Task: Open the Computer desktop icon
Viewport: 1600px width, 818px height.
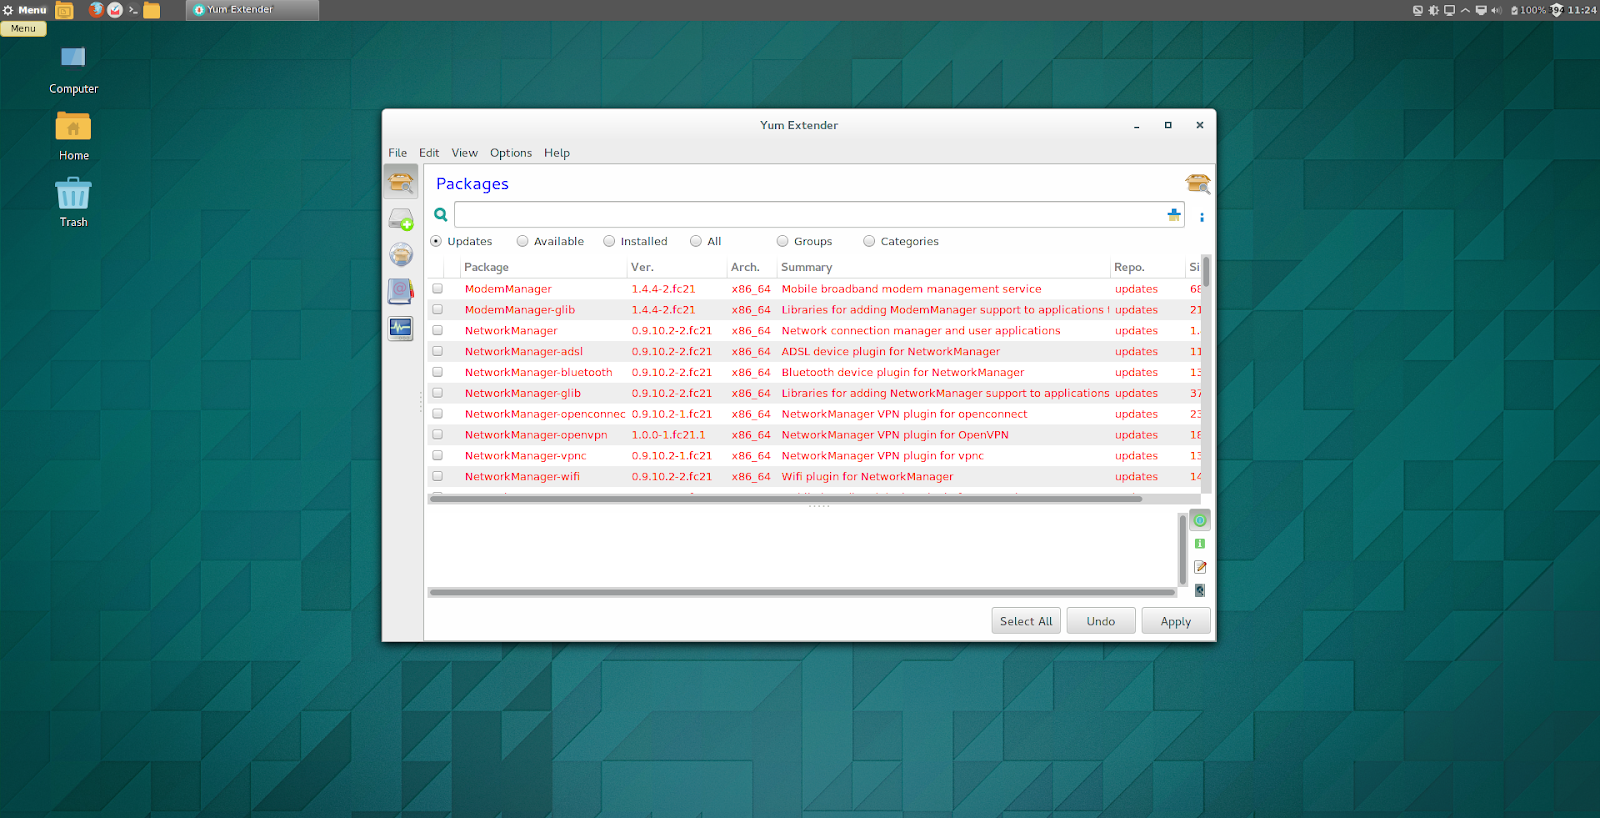Action: 73,68
